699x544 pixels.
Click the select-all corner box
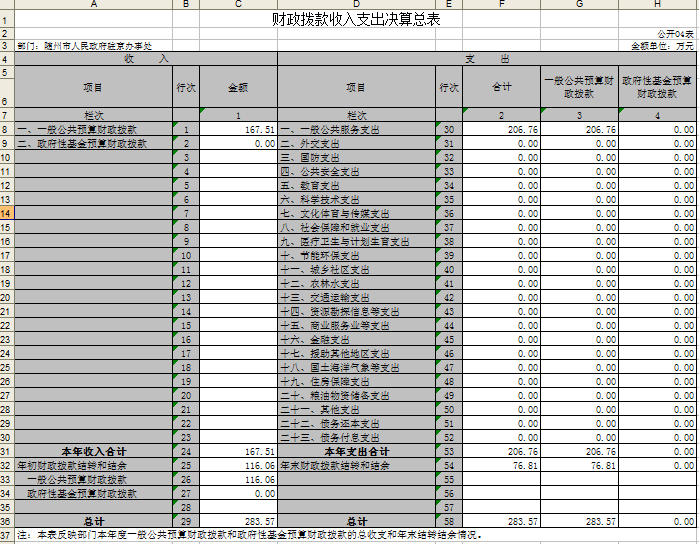(x=6, y=5)
